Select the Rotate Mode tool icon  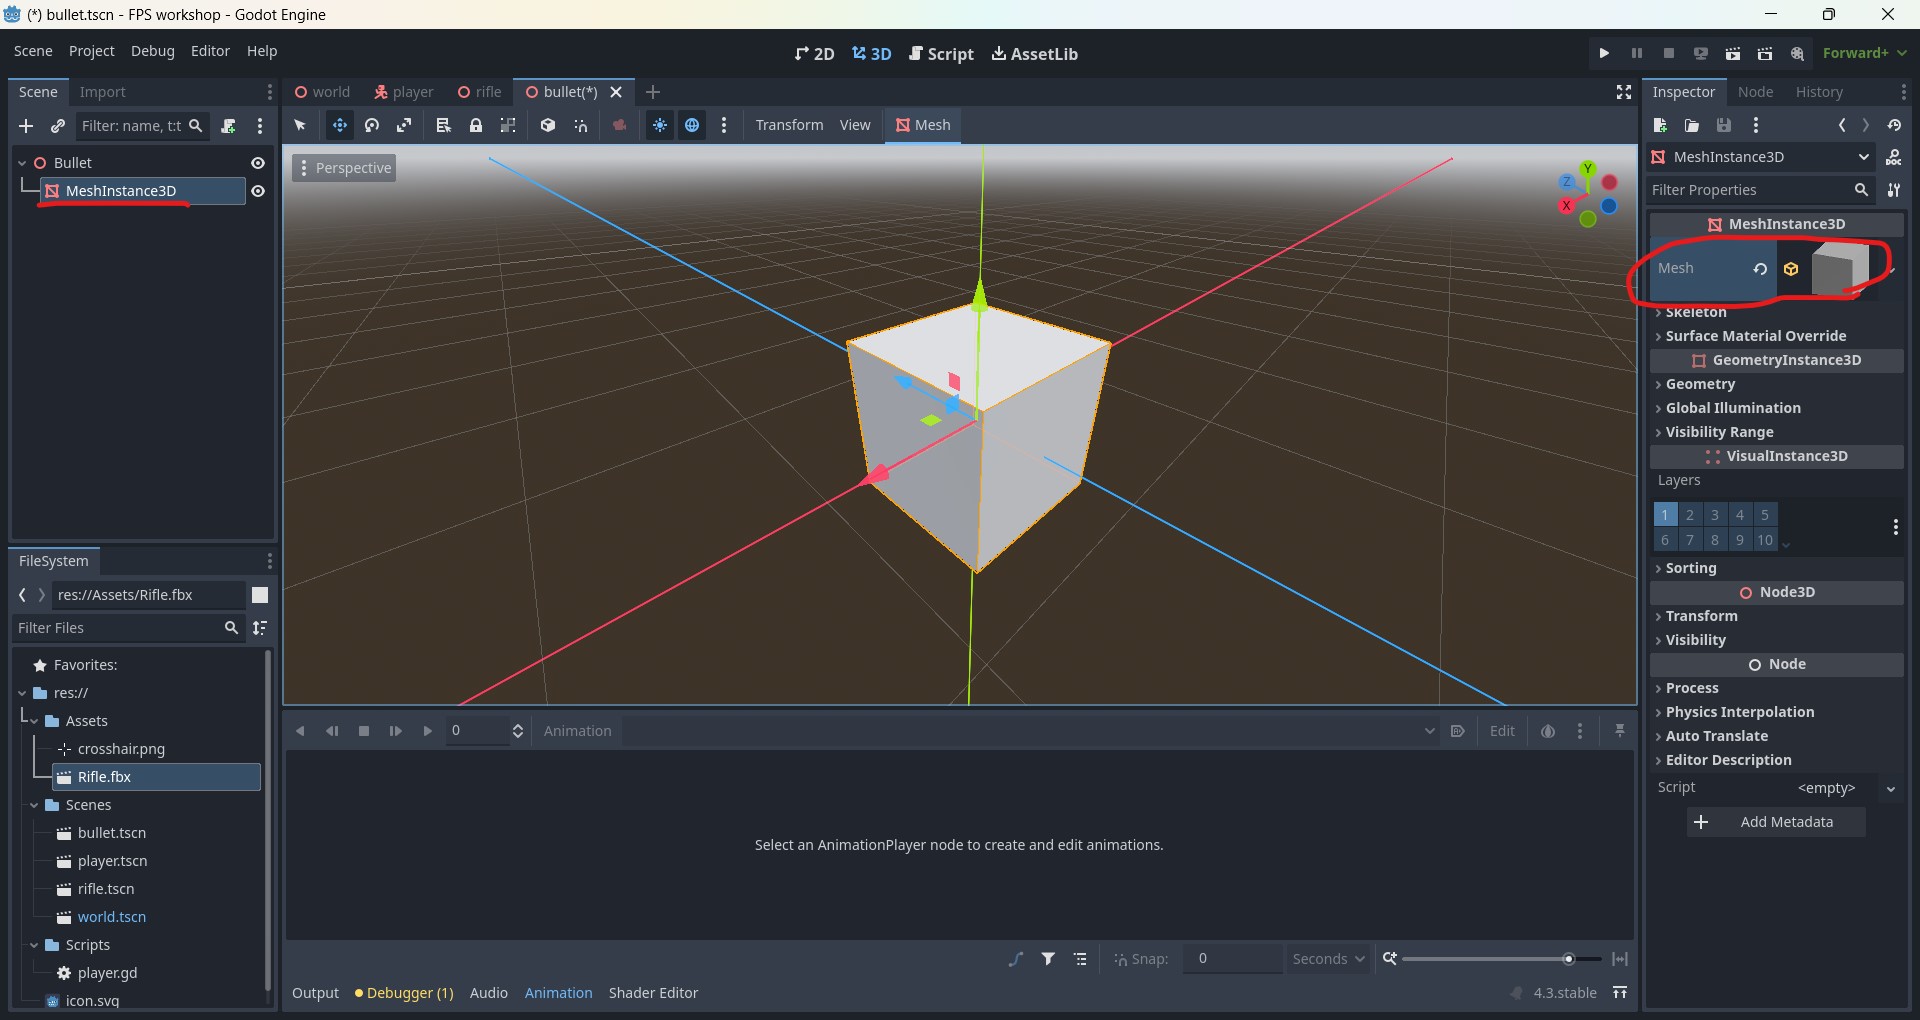[372, 125]
